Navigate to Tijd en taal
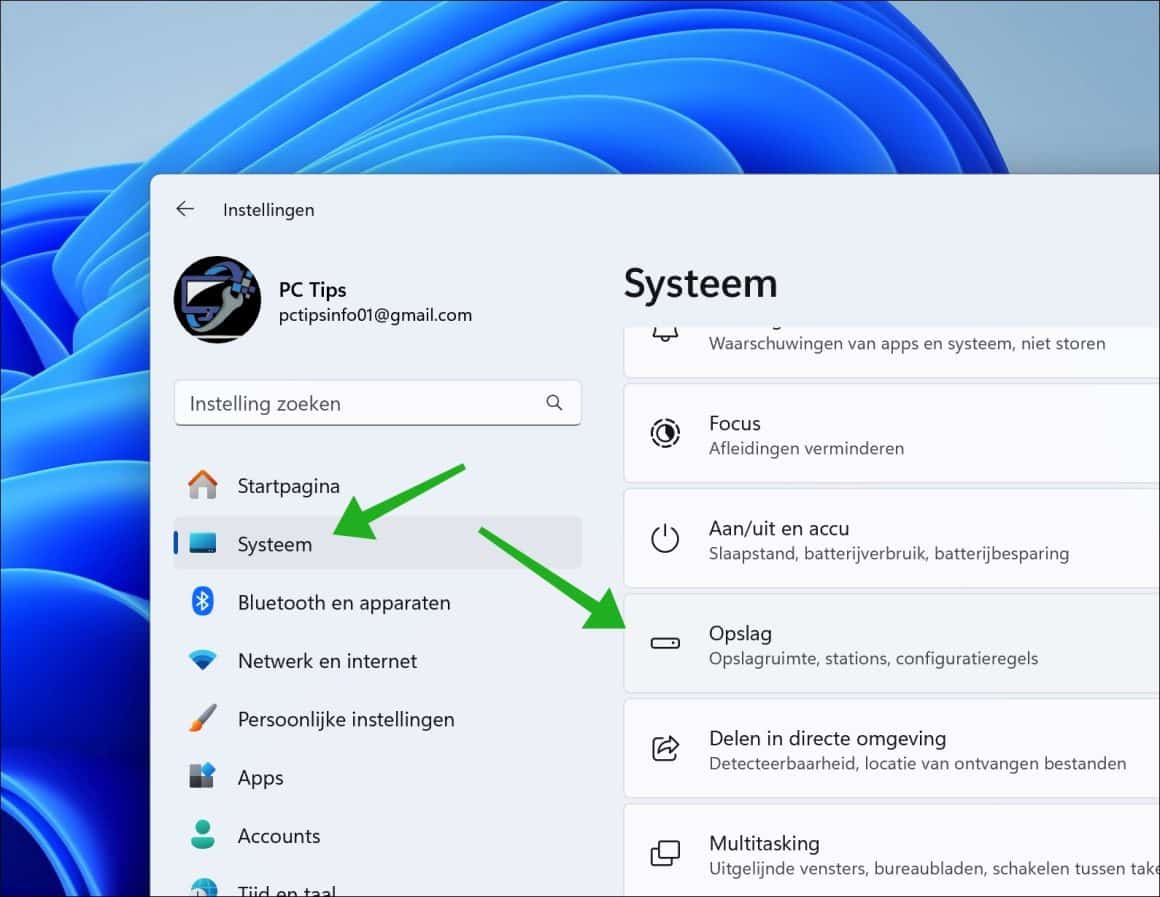Screen dimensions: 1160x897 coord(287,888)
